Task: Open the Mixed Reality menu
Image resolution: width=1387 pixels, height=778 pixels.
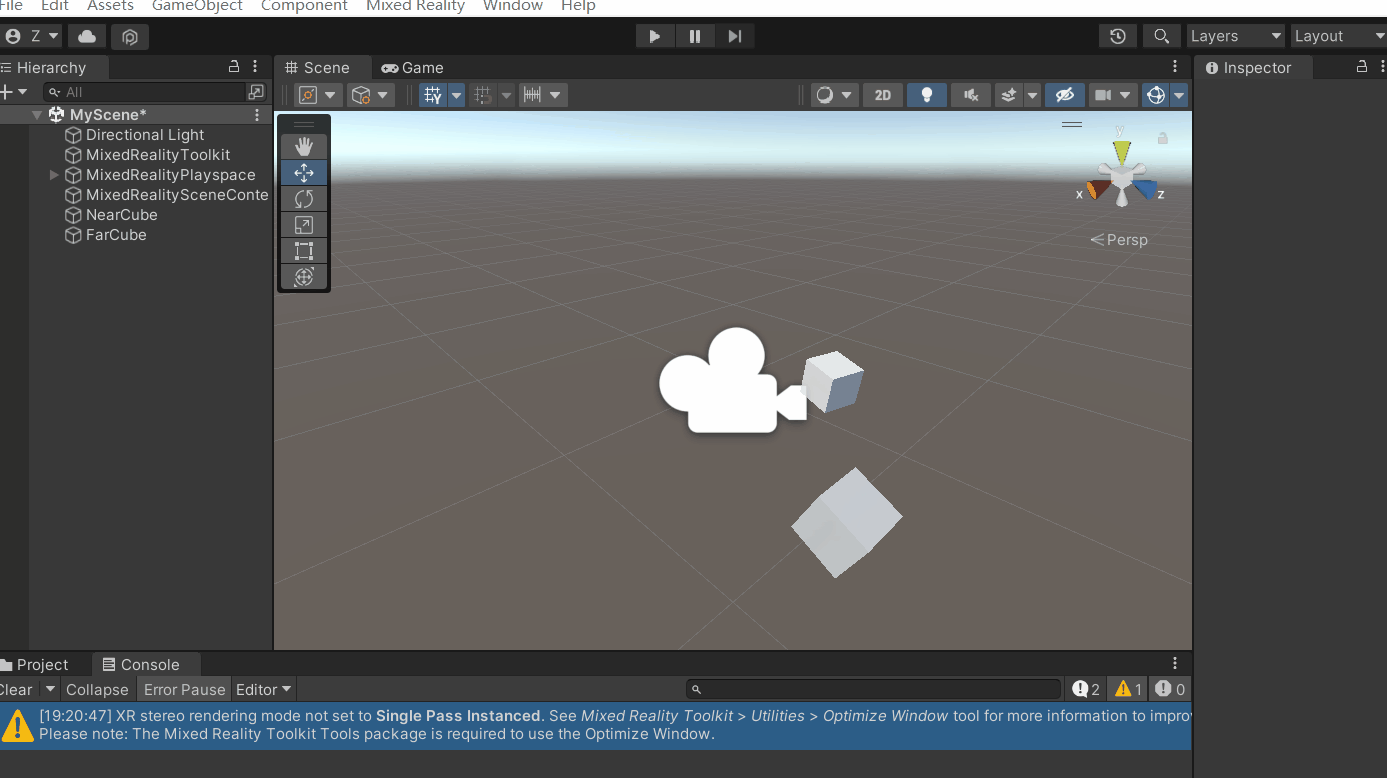Action: 415,6
